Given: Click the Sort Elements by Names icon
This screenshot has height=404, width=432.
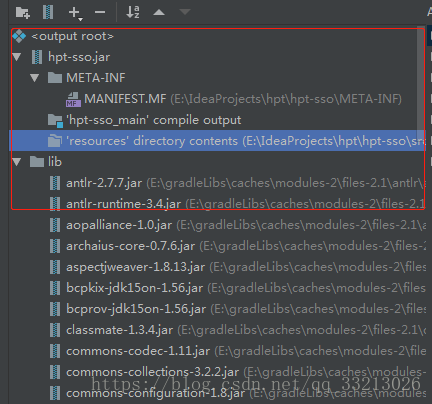Looking at the screenshot, I should [133, 12].
